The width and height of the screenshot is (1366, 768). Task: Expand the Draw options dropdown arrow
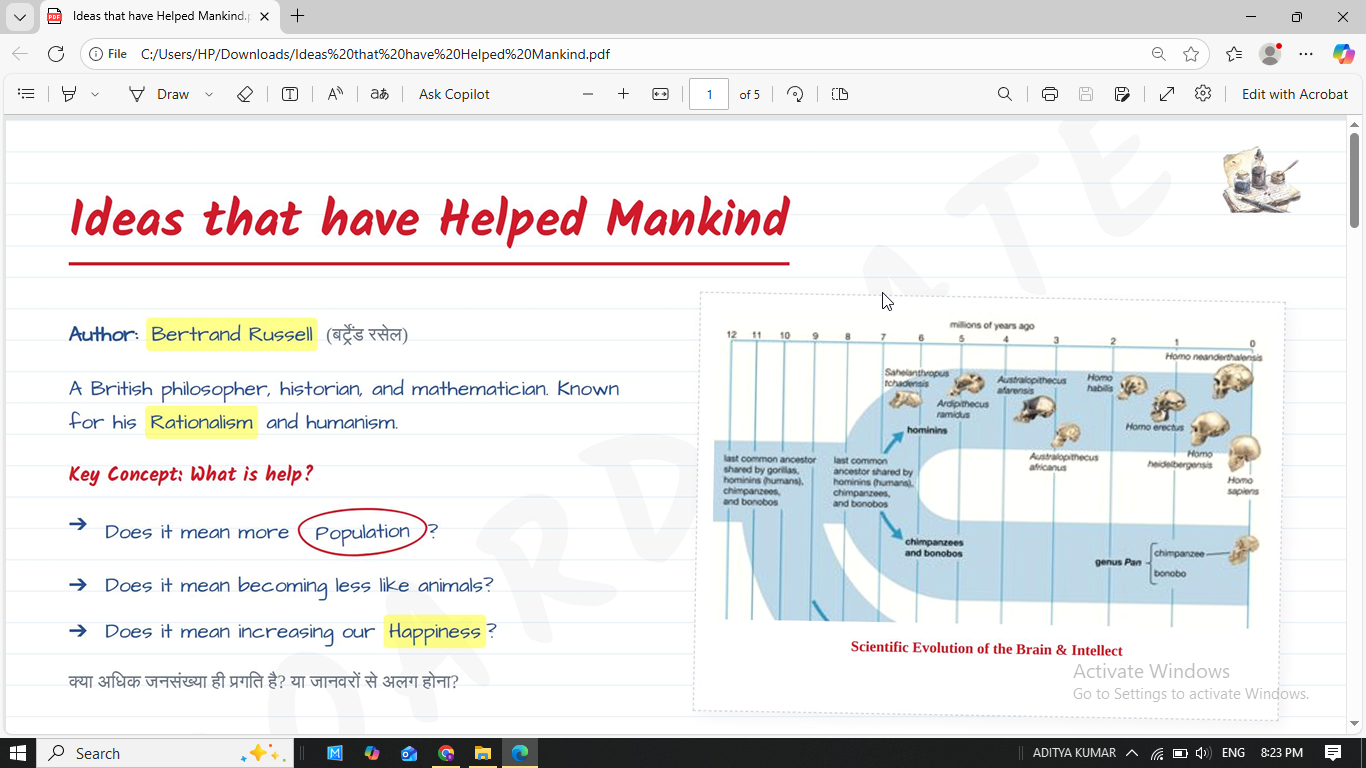(209, 94)
